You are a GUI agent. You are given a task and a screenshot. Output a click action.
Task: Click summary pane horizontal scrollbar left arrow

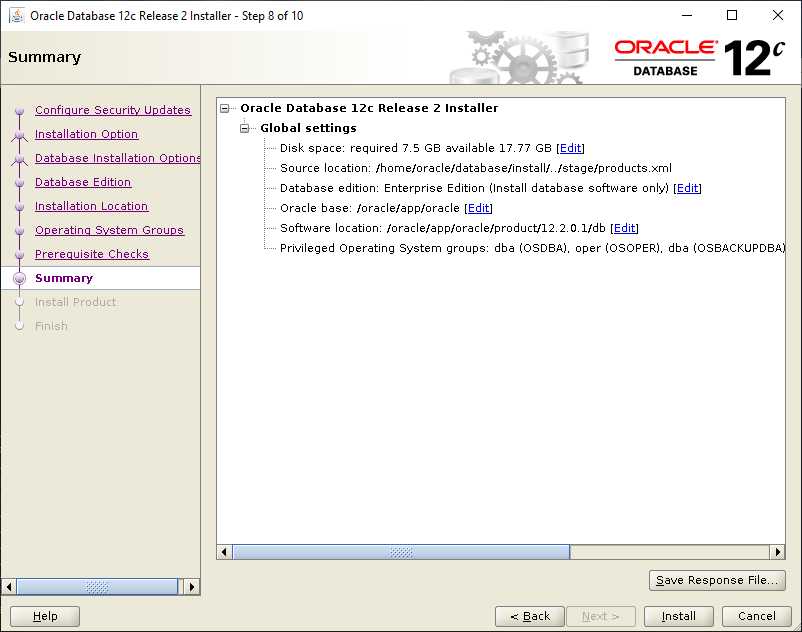pos(224,552)
